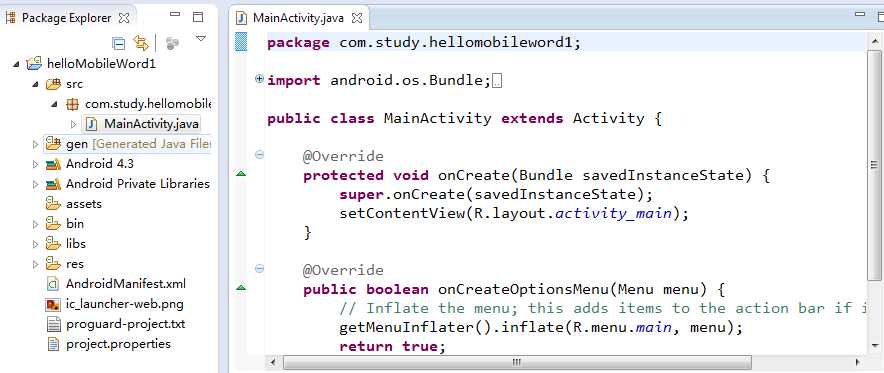This screenshot has height=373, width=884.
Task: Click the editor horizontal scrollbar left arrow
Action: click(x=273, y=362)
